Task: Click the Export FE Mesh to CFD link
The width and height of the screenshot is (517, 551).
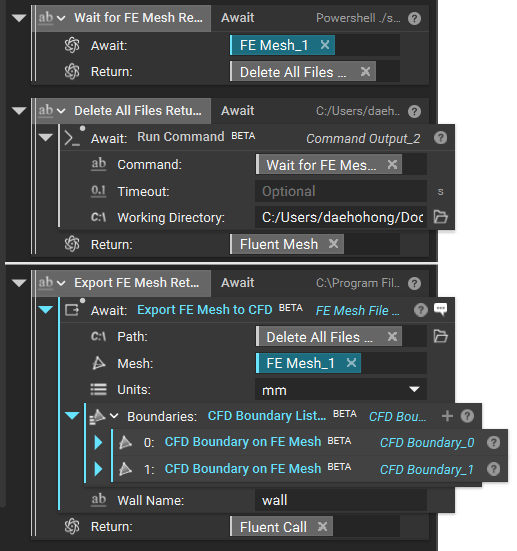Action: tap(205, 310)
